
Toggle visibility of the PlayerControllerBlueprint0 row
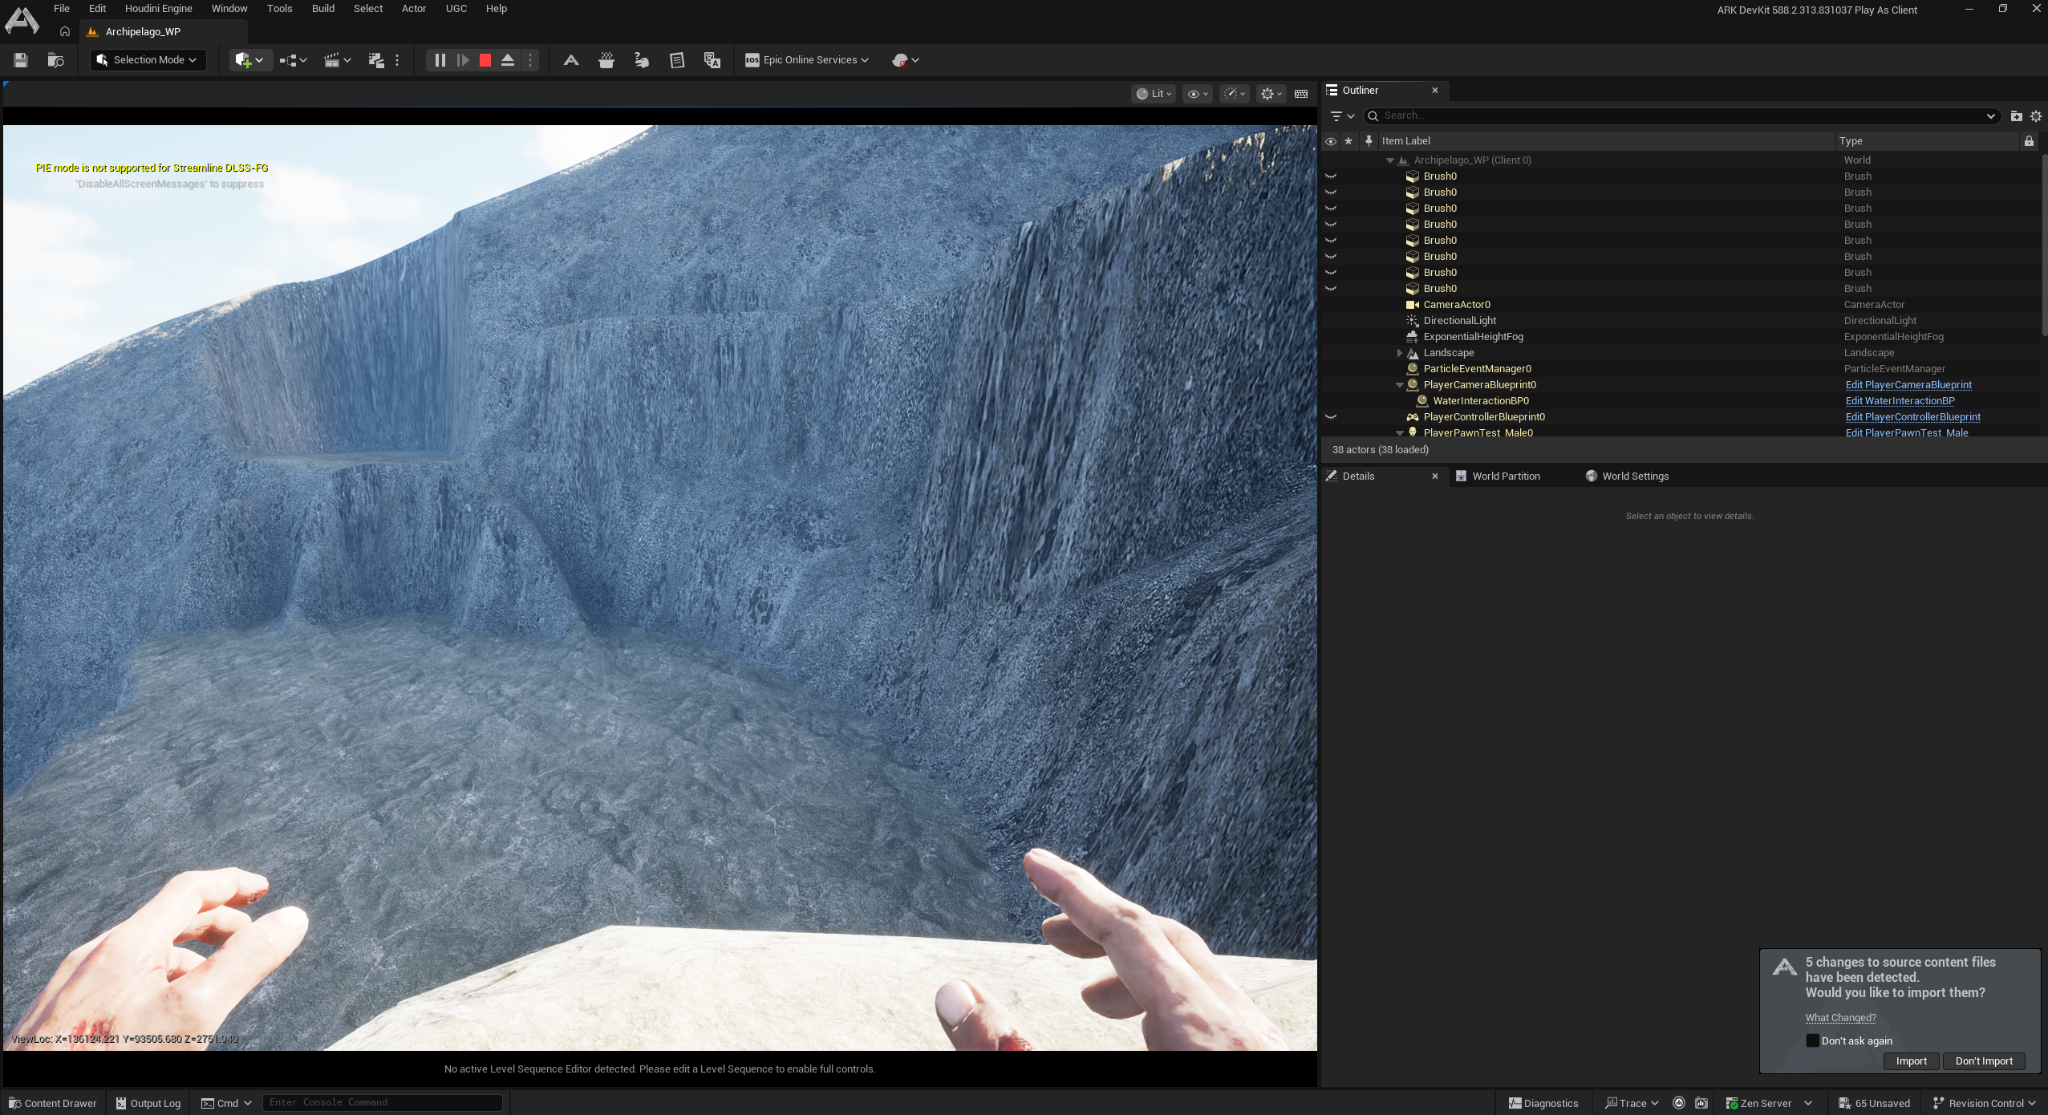(x=1330, y=417)
